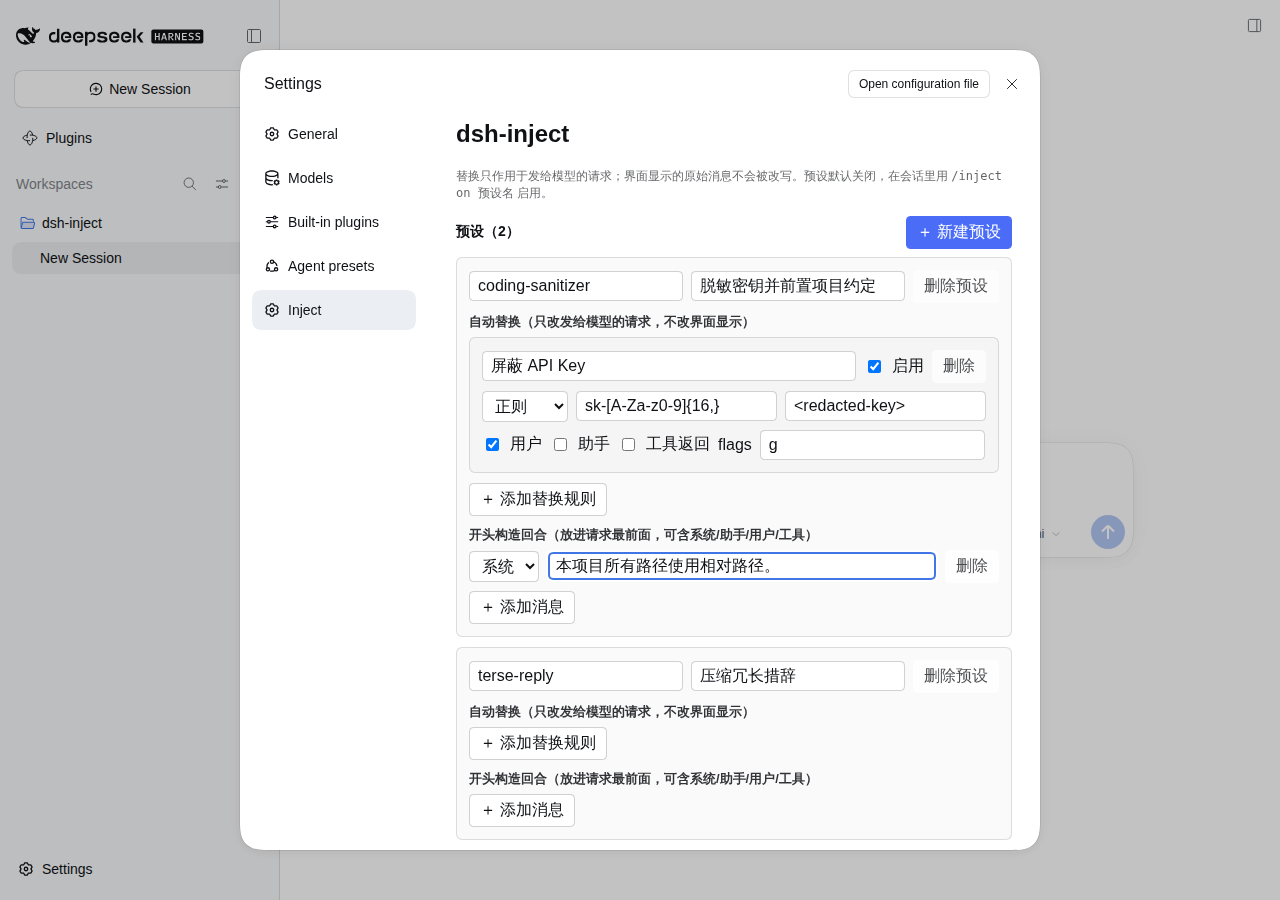Open Settings at sidebar bottom
The image size is (1280, 900).
56,869
